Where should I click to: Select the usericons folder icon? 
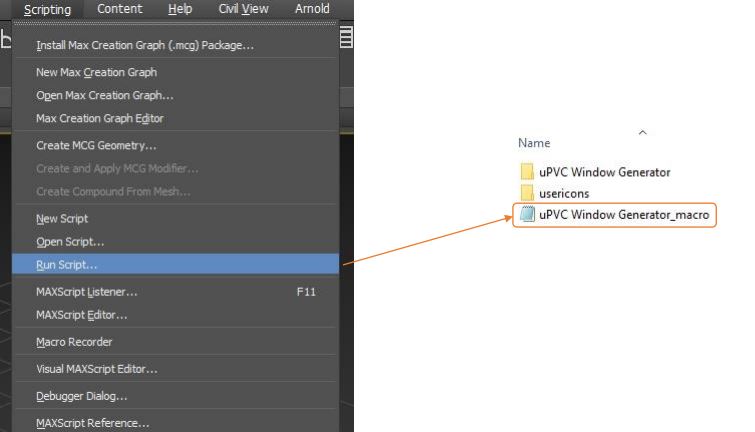click(527, 193)
